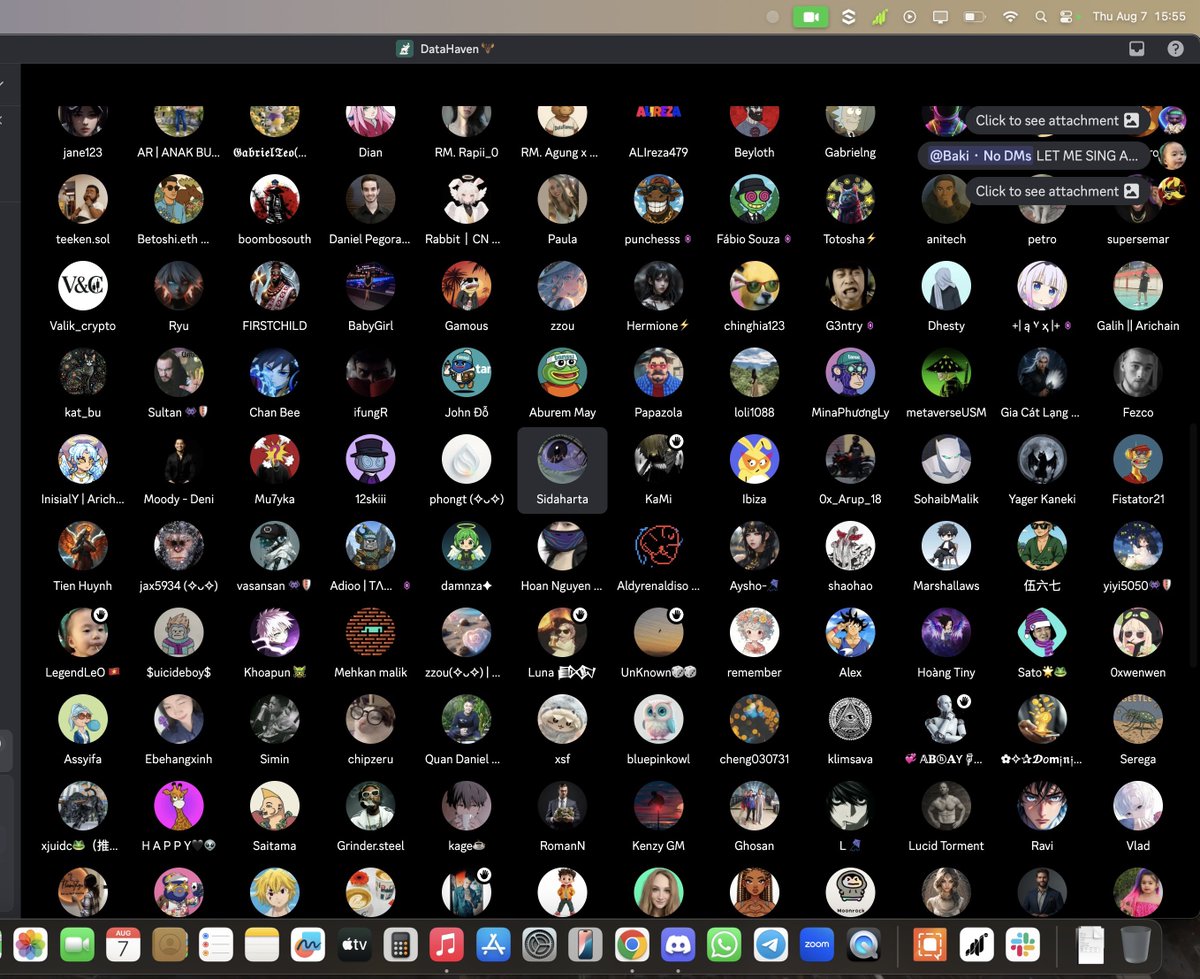1200x979 pixels.
Task: Open the clock menu showing Thu Aug 7
Action: pyautogui.click(x=1139, y=16)
